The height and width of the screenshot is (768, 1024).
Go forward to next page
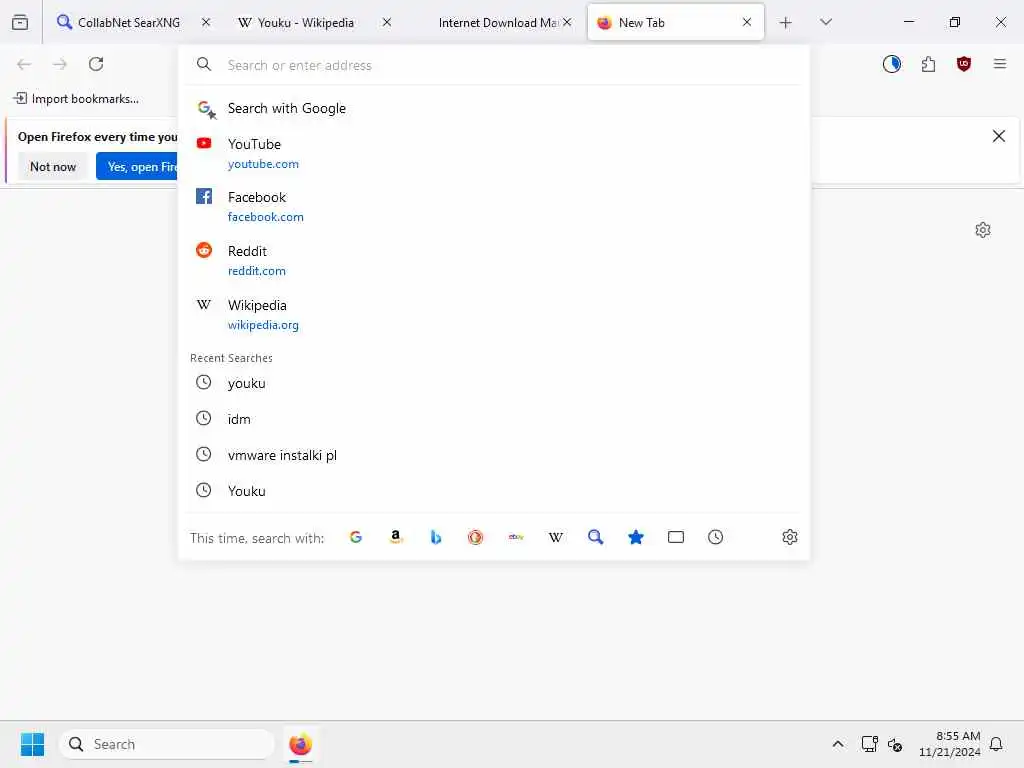click(x=60, y=64)
